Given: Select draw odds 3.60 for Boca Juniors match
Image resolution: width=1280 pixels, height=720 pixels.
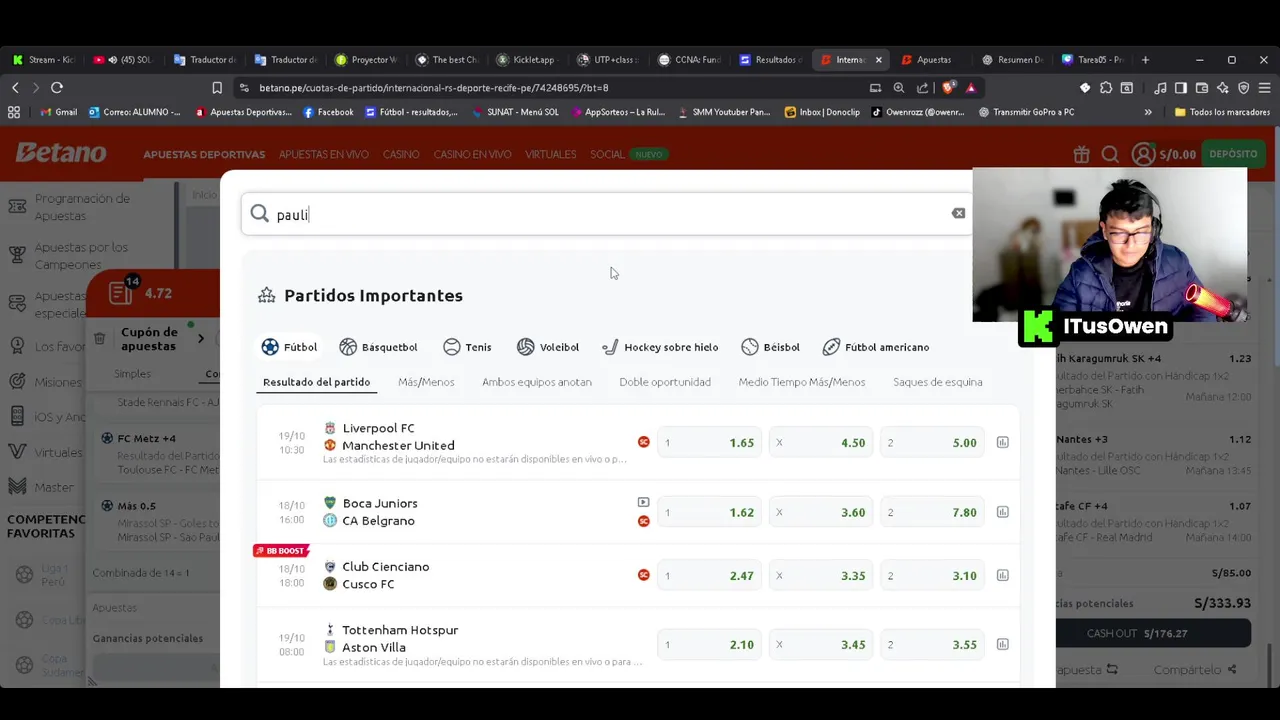Looking at the screenshot, I should tap(820, 512).
